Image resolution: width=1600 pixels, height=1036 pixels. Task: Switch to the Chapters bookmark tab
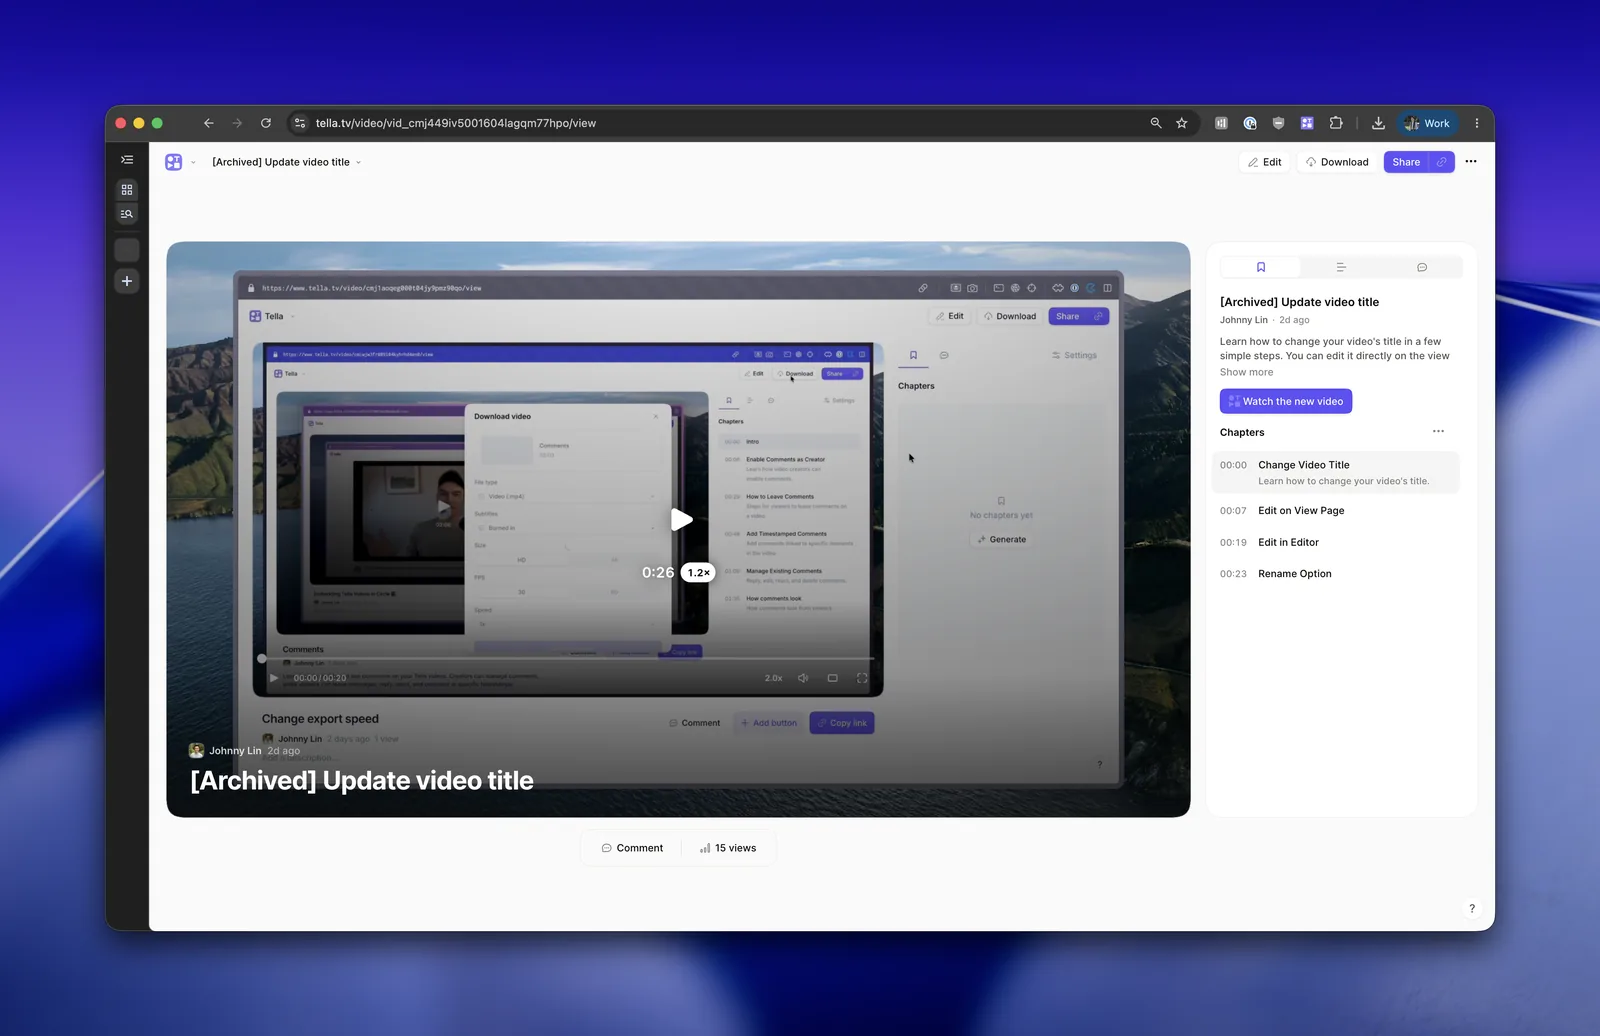[1261, 267]
